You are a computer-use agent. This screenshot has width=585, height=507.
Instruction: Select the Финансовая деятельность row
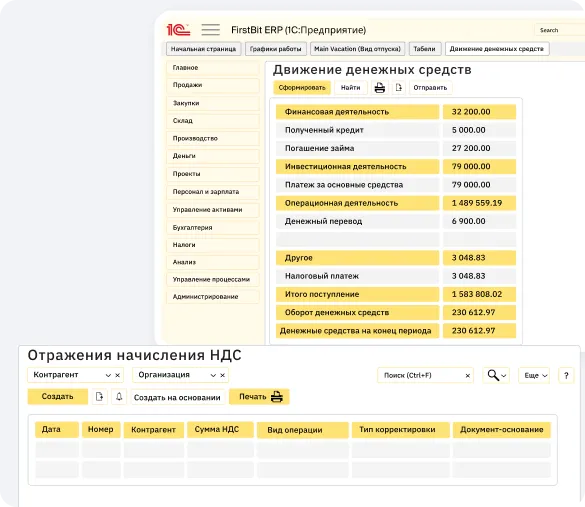click(x=396, y=112)
